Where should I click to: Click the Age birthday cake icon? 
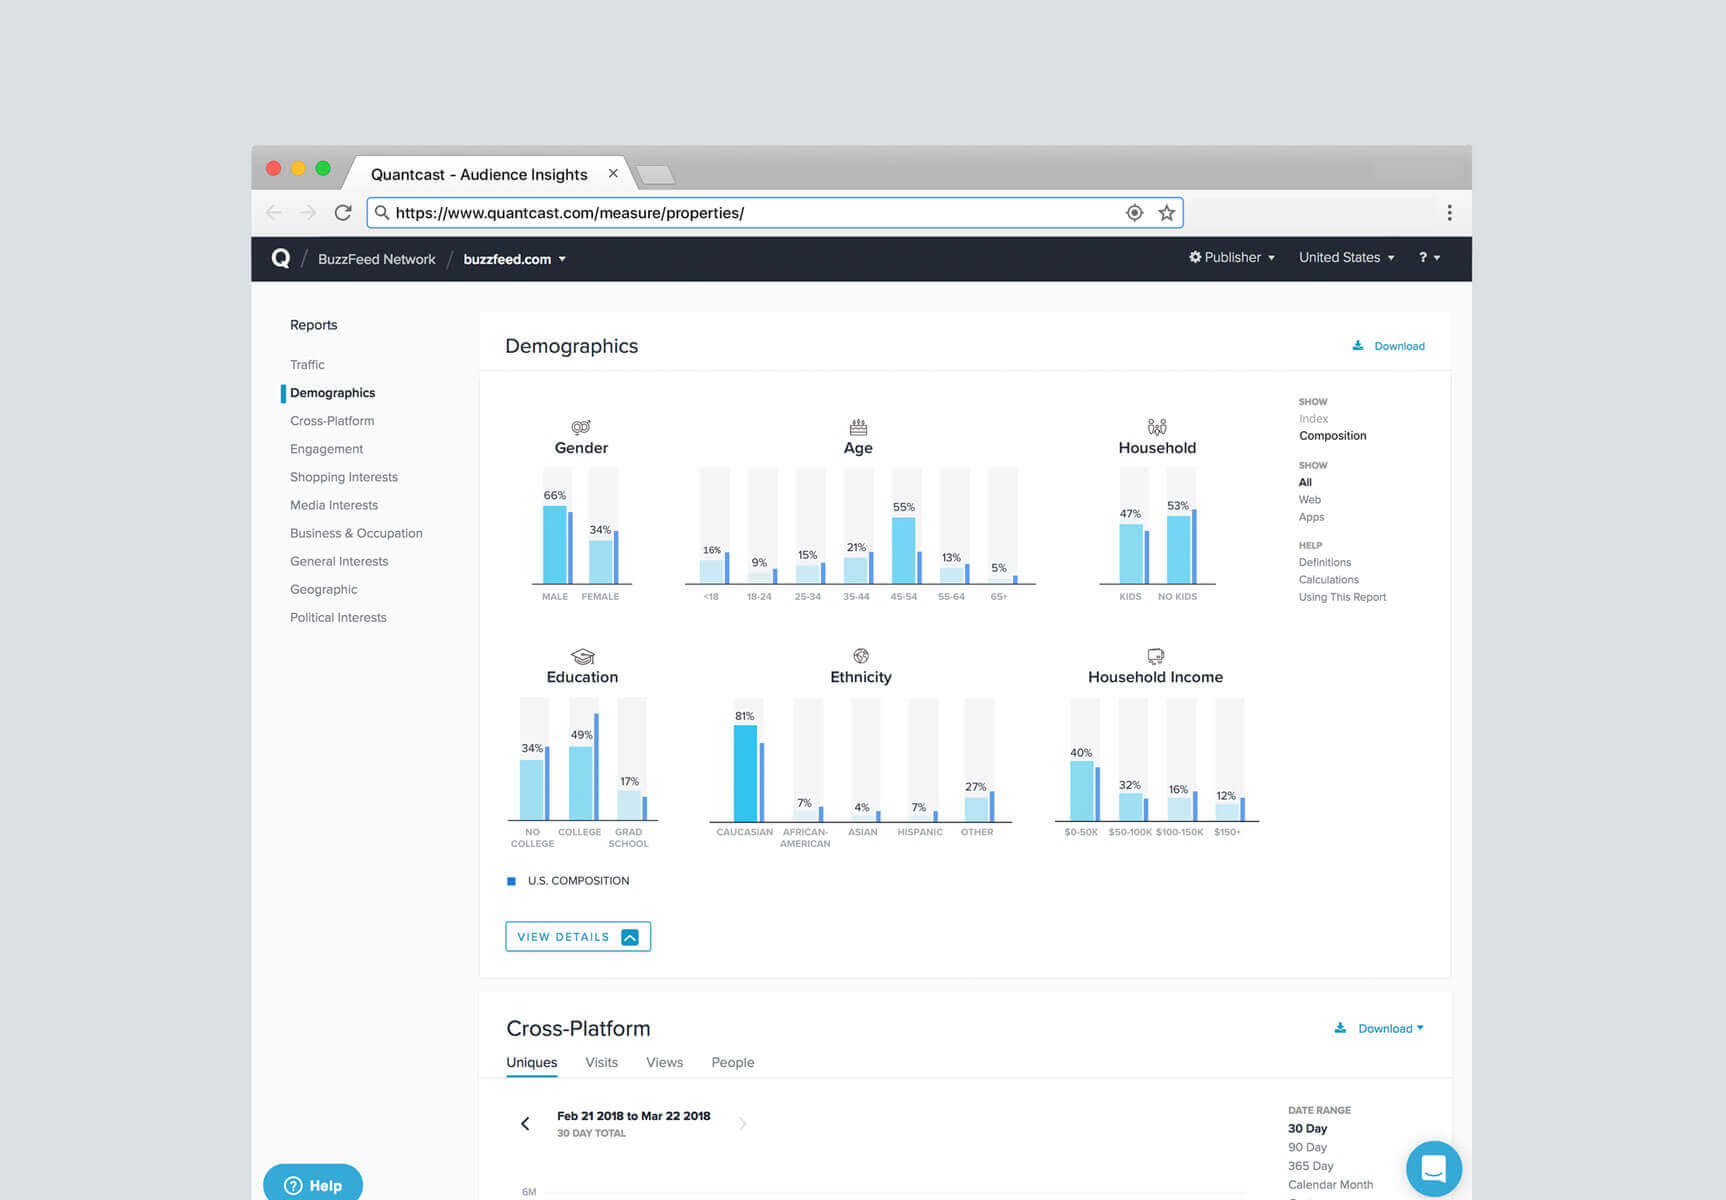[858, 427]
